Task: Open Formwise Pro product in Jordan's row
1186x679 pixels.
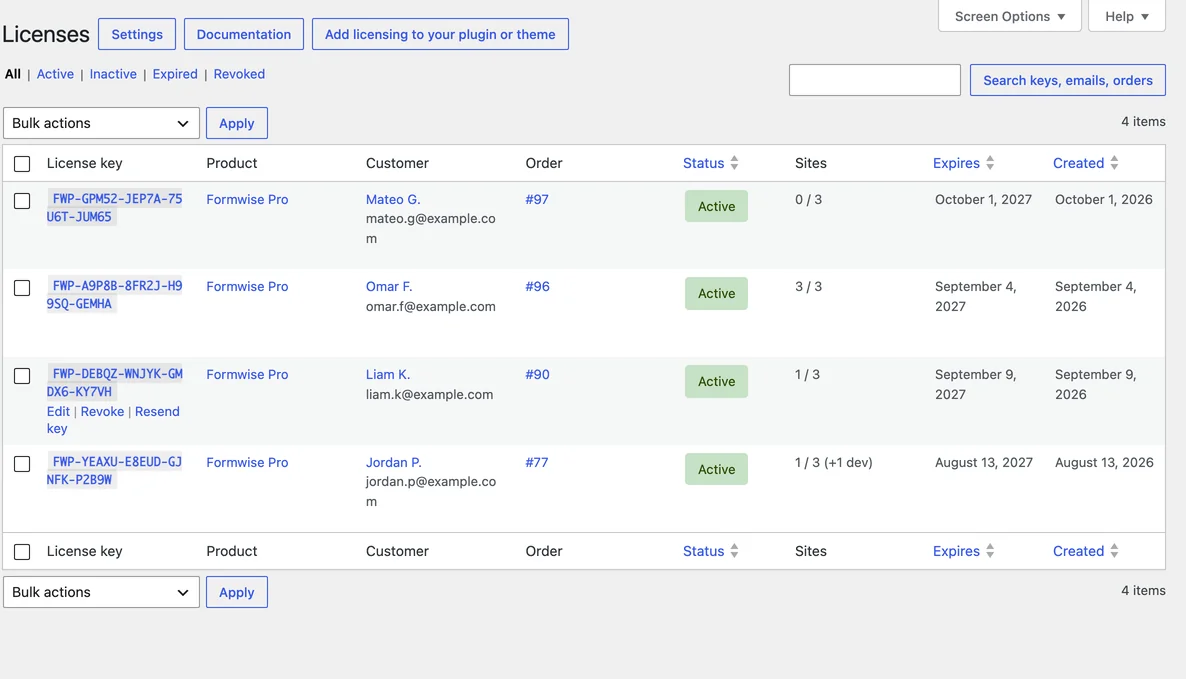Action: 247,462
